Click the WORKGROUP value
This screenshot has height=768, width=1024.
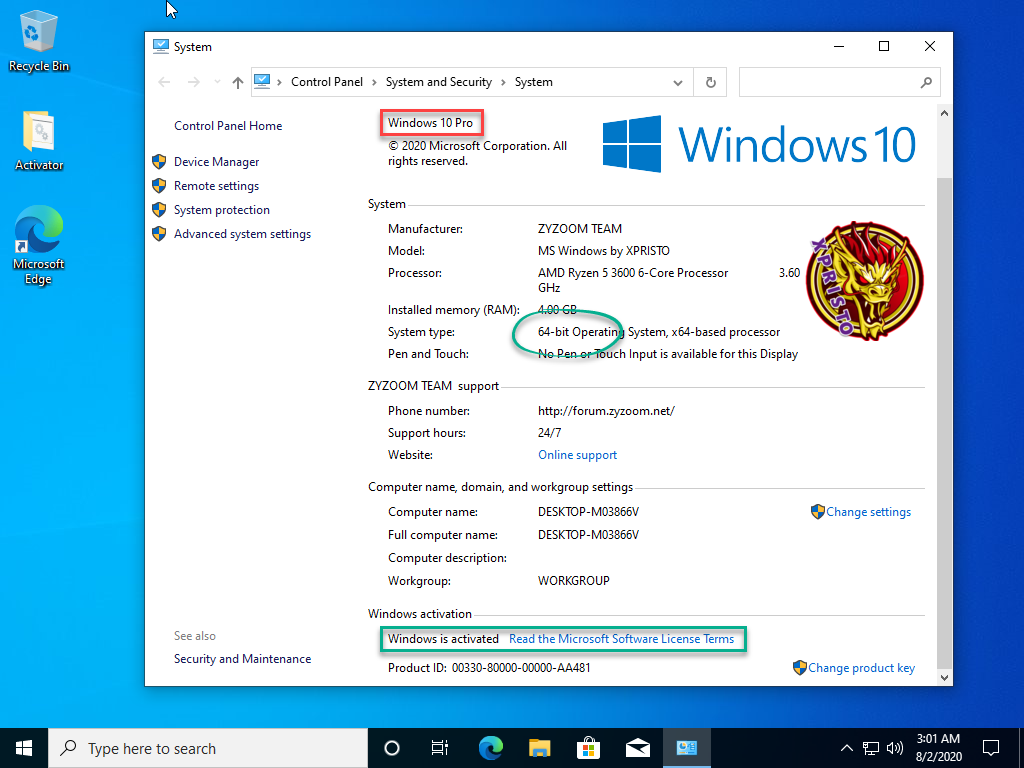(x=573, y=581)
